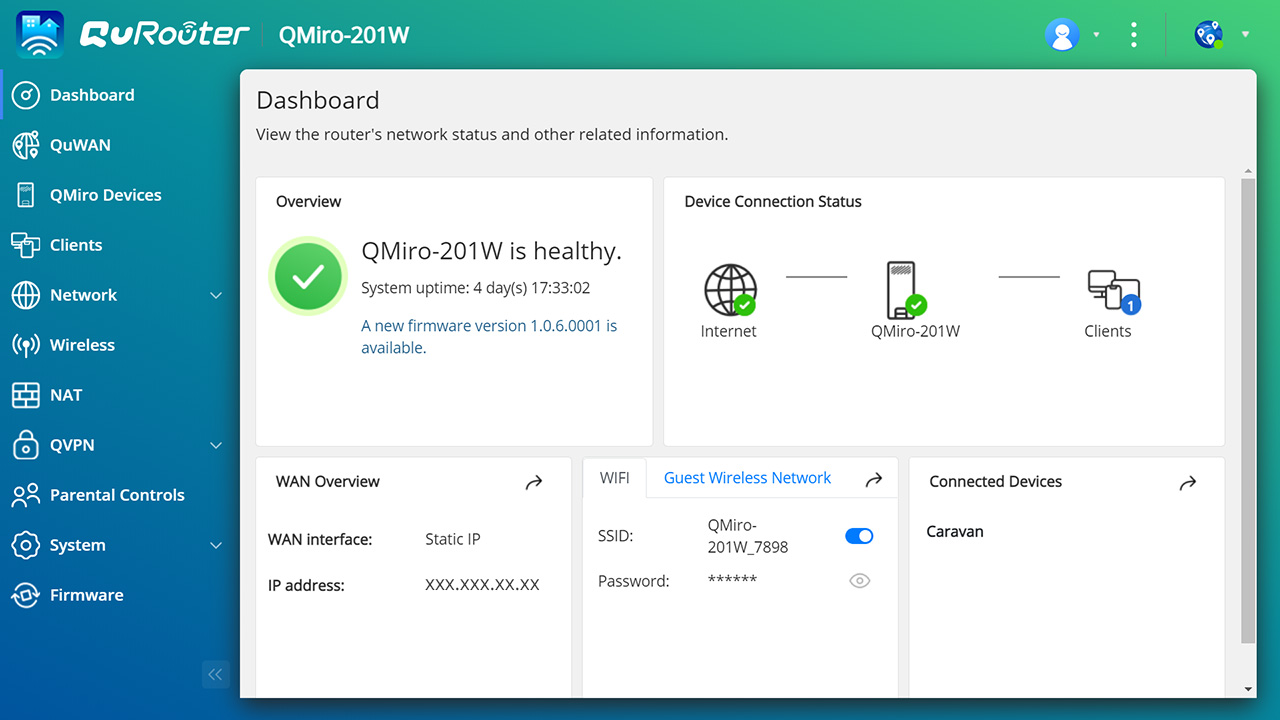Viewport: 1280px width, 720px height.
Task: Open the Clients page
Action: point(76,244)
